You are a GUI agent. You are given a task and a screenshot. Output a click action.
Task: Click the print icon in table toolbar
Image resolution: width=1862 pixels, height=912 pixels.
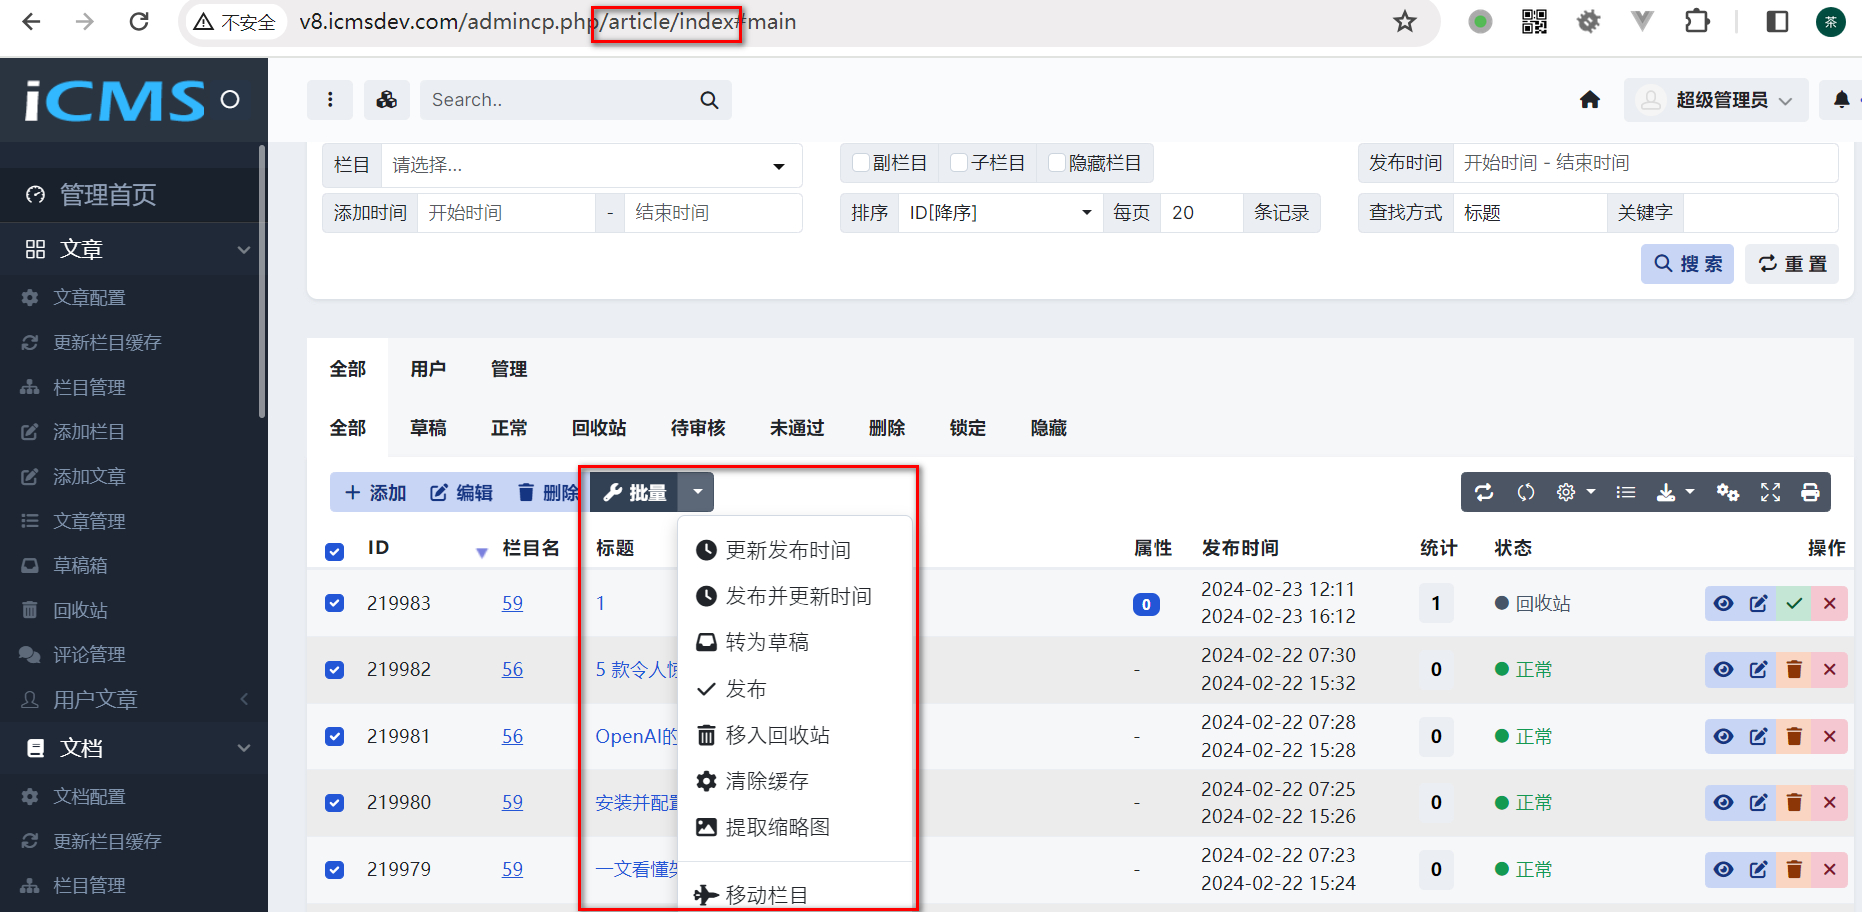pyautogui.click(x=1809, y=492)
